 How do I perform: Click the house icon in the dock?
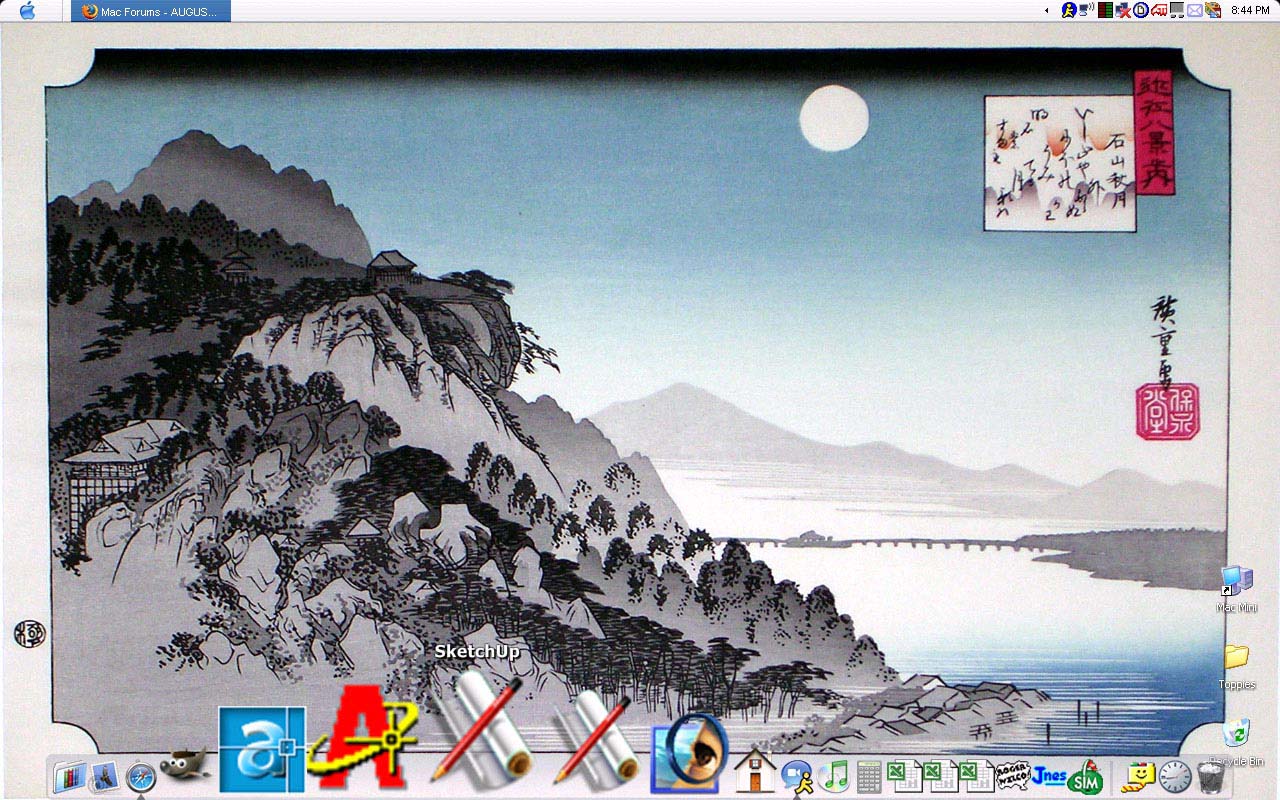point(755,771)
